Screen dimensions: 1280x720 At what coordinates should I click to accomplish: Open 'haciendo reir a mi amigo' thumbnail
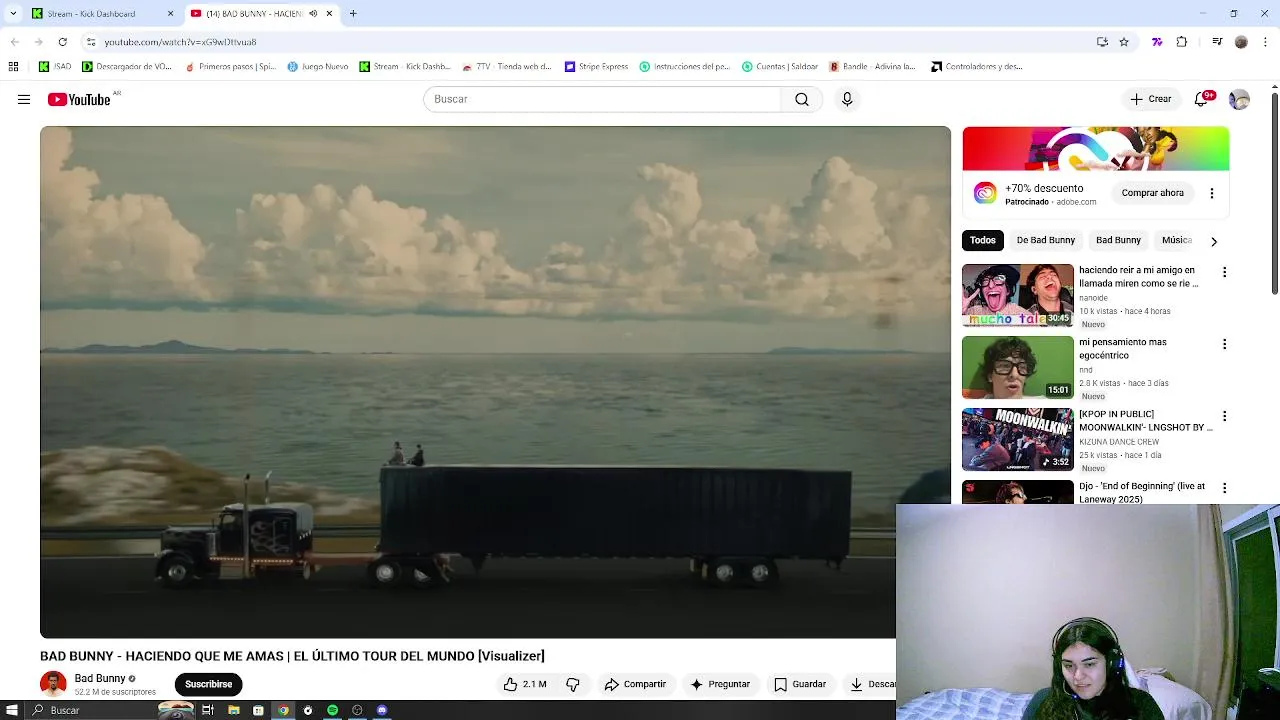[1017, 295]
